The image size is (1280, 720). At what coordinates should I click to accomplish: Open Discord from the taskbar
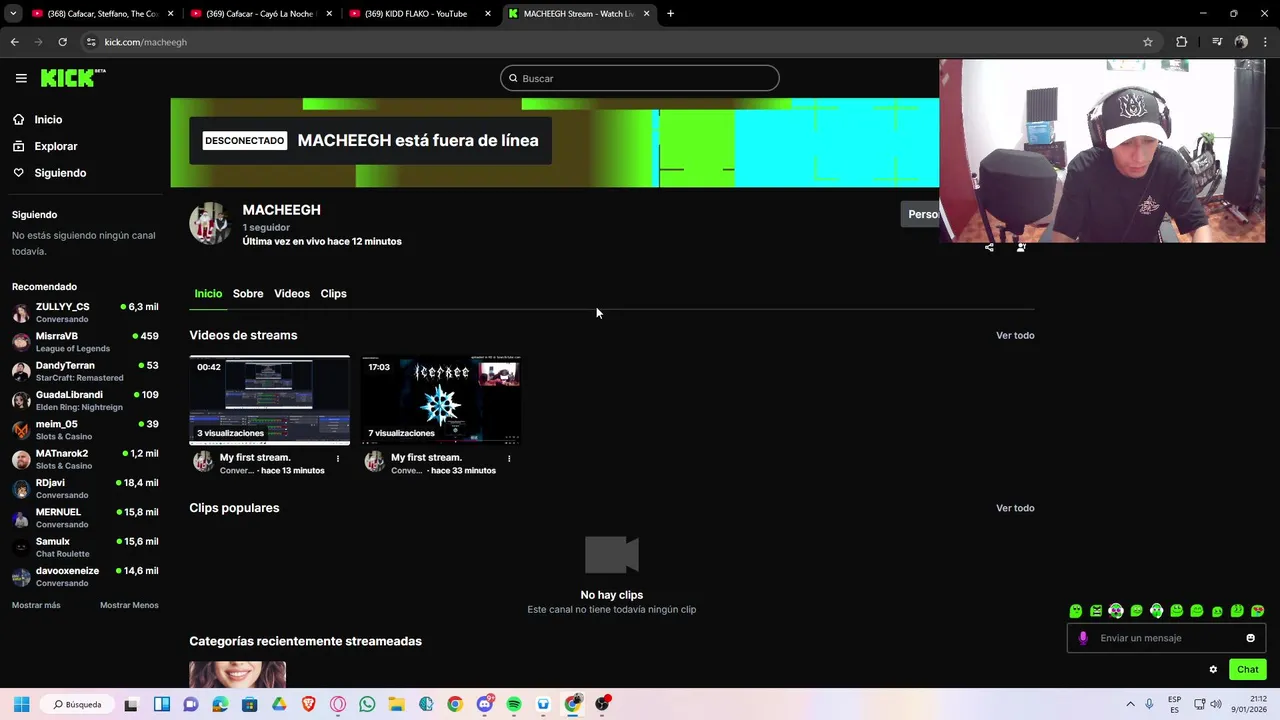pos(485,704)
